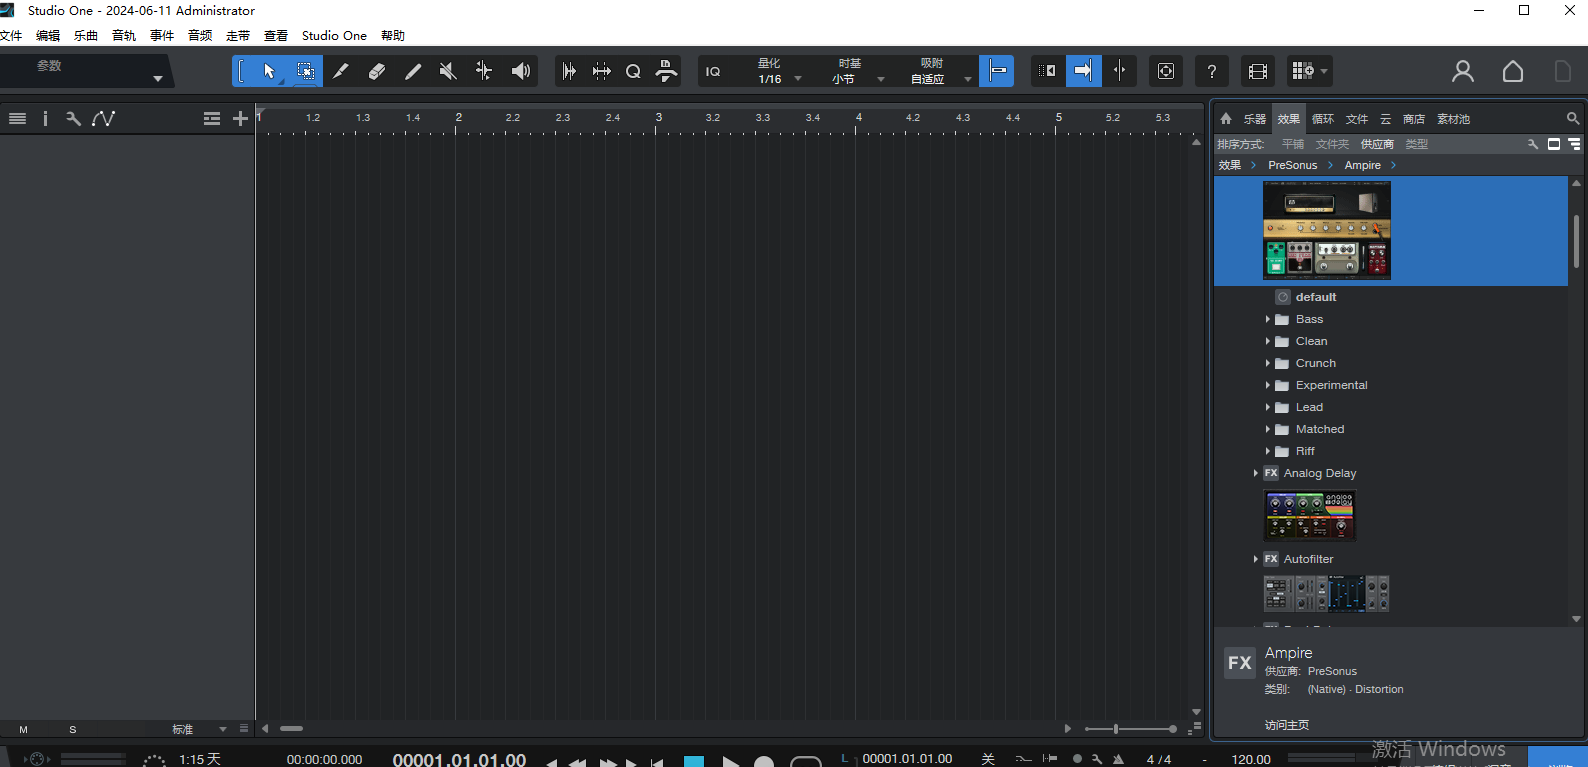
Task: Click the browser home icon
Action: 1226,118
